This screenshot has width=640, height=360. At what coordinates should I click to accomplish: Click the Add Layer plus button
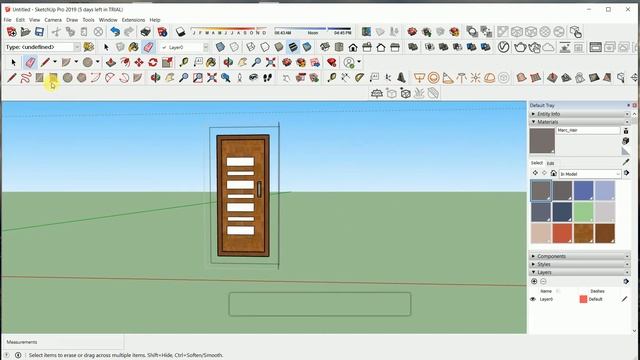534,281
